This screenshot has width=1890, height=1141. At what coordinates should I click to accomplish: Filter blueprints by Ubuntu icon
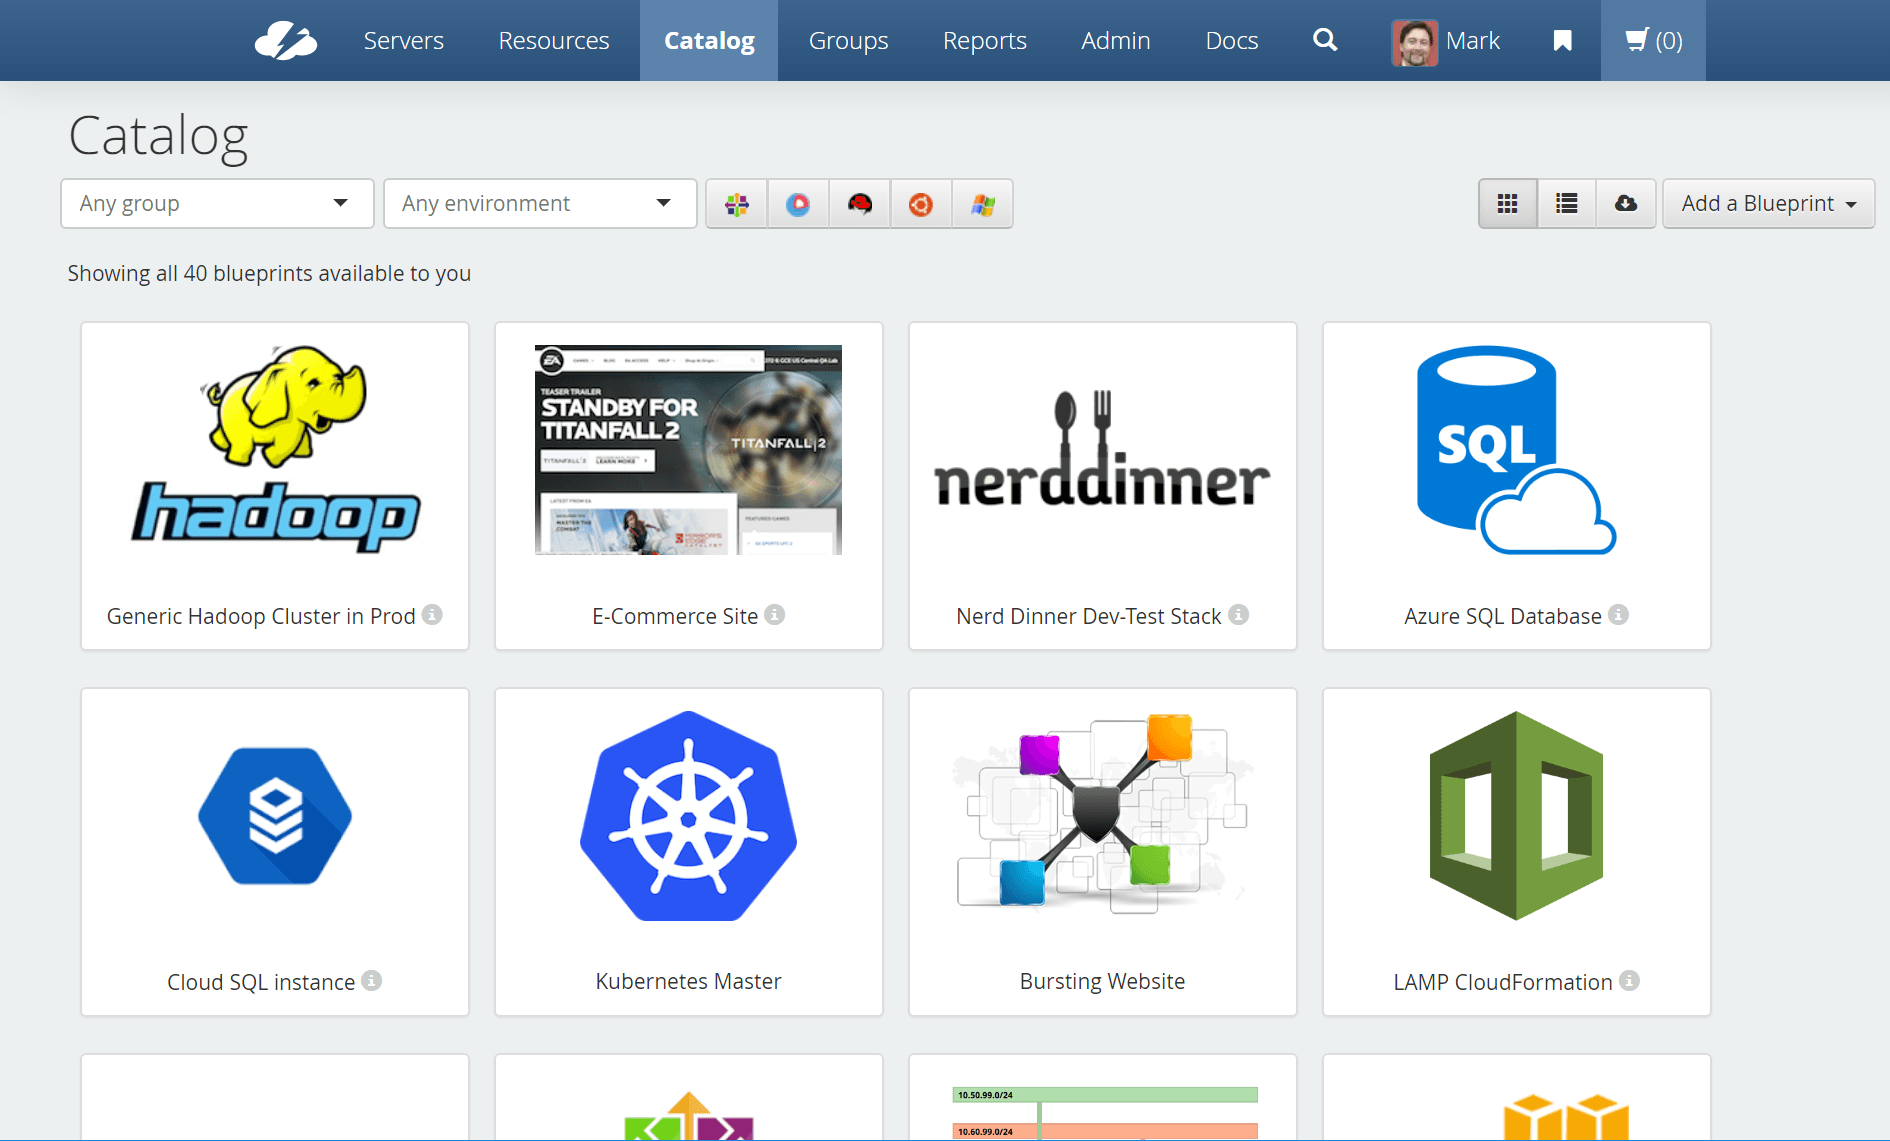(x=921, y=204)
